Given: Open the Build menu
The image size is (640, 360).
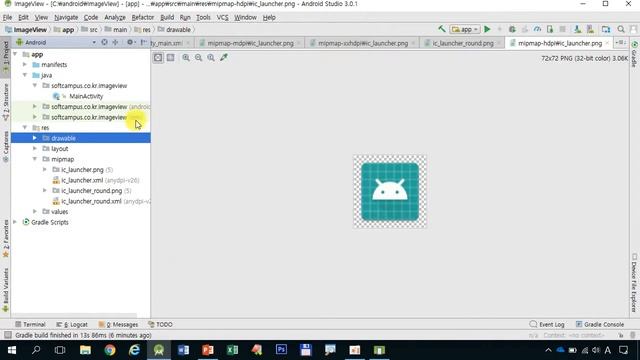Looking at the screenshot, I should 167,18.
